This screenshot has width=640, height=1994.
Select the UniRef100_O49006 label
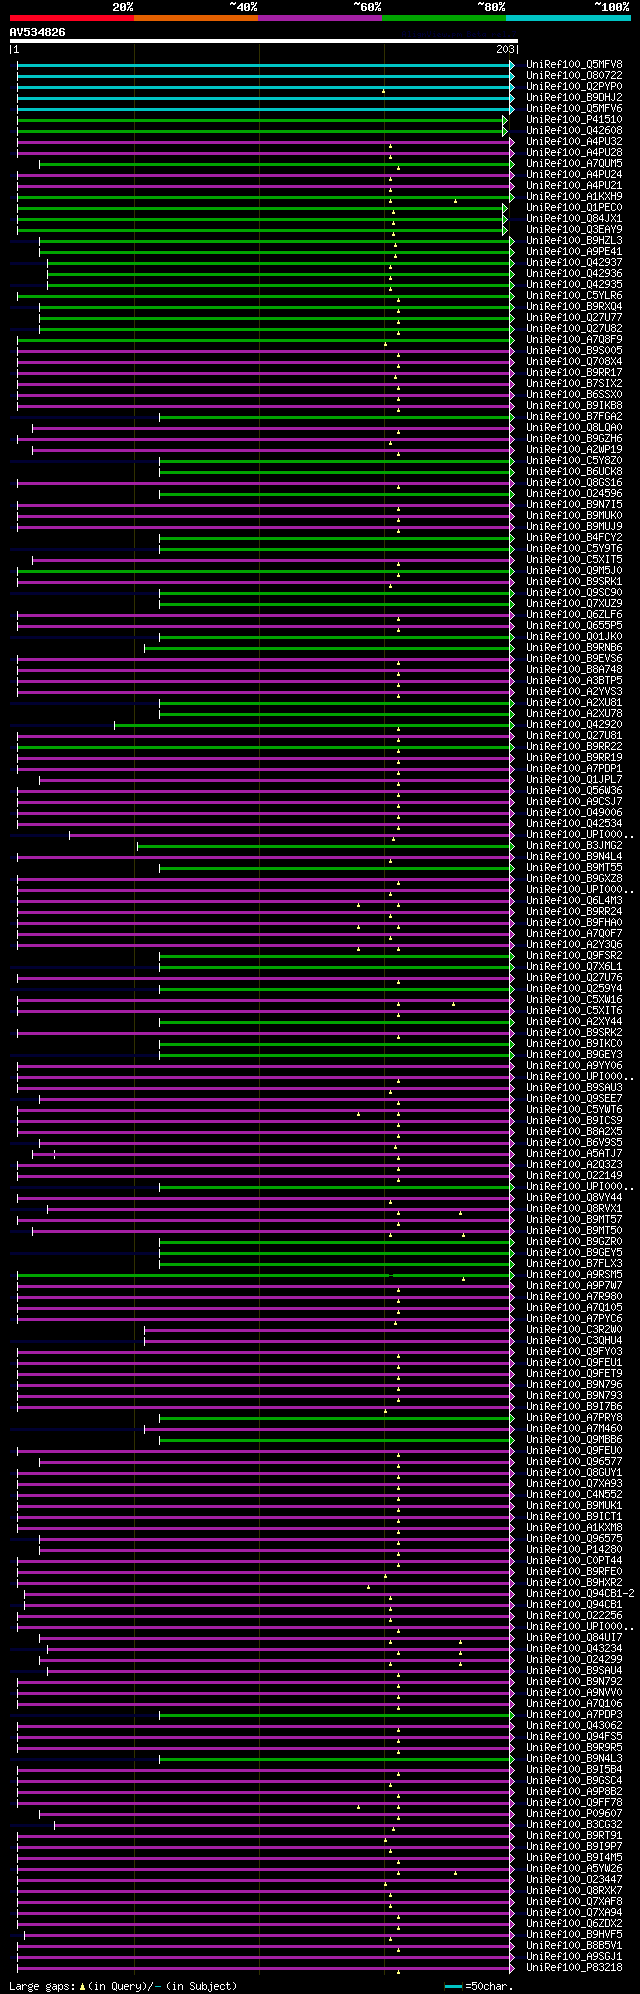(x=574, y=813)
